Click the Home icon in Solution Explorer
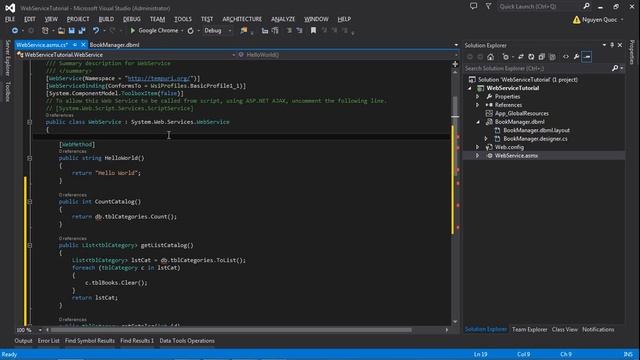The image size is (640, 360). click(491, 57)
